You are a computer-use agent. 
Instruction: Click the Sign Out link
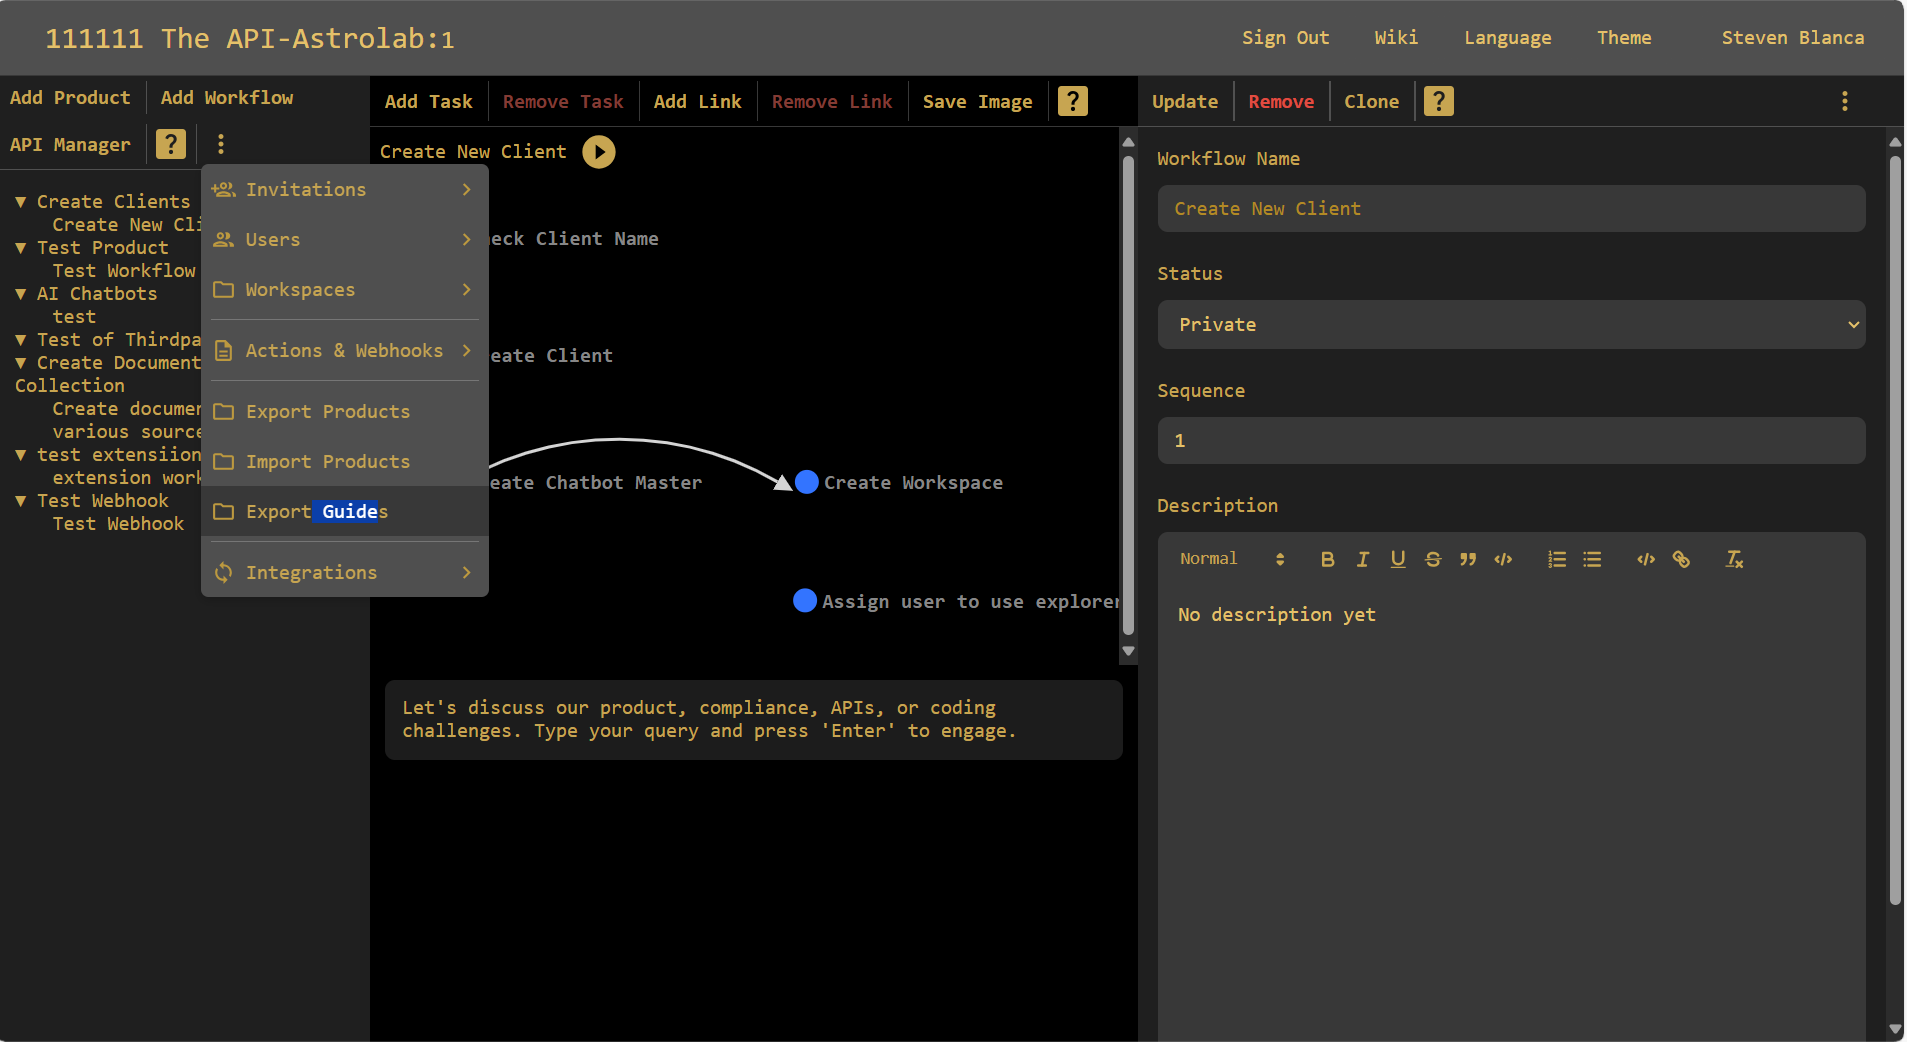pyautogui.click(x=1285, y=37)
